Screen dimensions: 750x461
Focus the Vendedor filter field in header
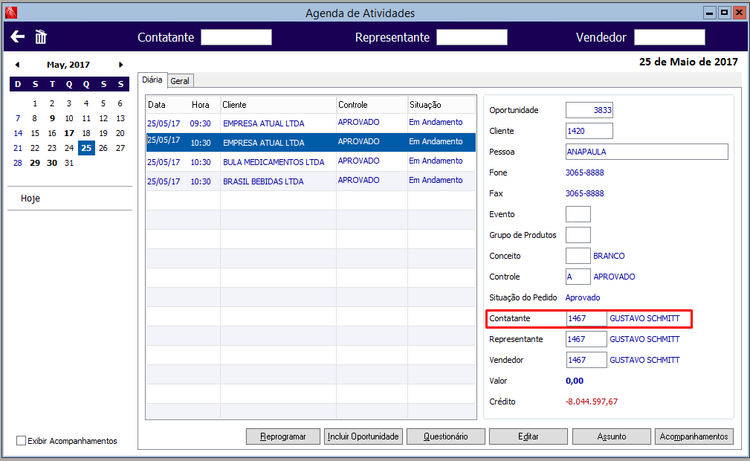[670, 37]
